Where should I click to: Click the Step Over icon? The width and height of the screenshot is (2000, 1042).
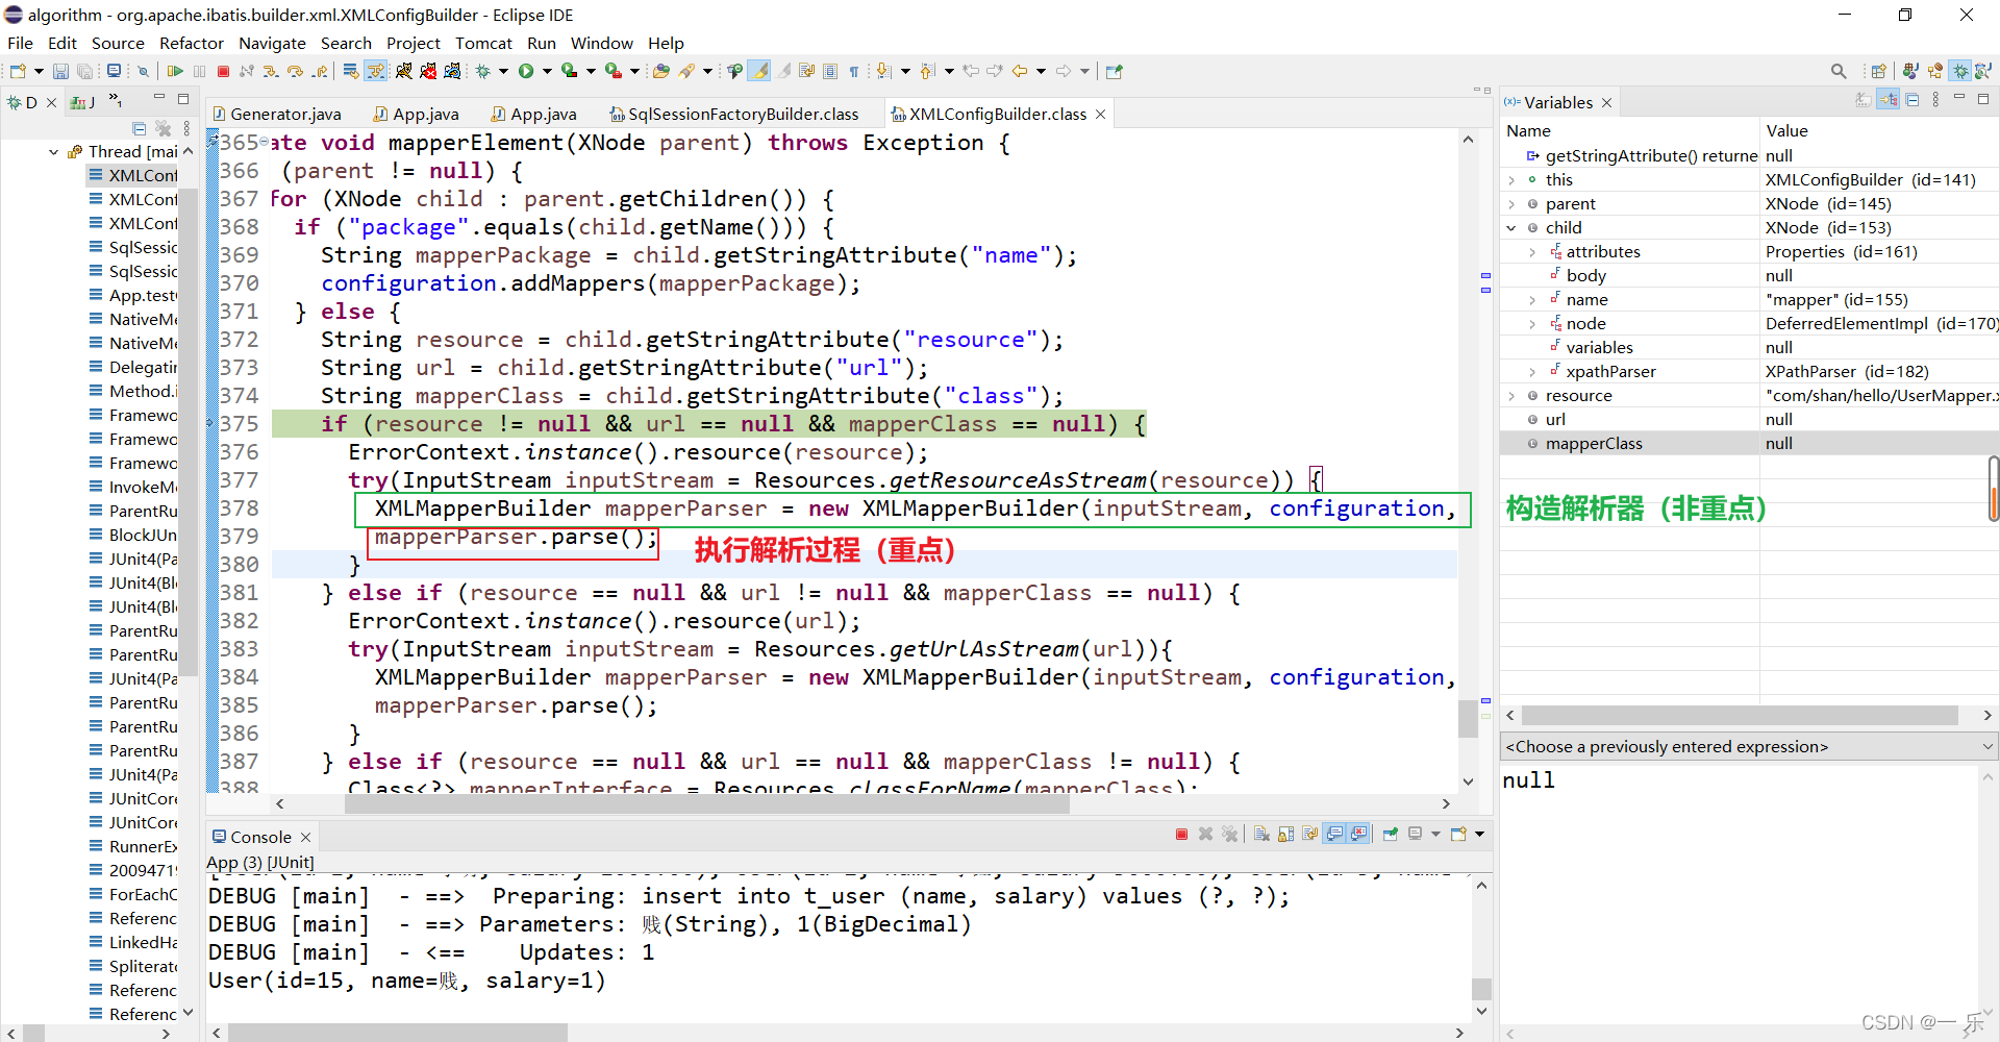[x=295, y=71]
